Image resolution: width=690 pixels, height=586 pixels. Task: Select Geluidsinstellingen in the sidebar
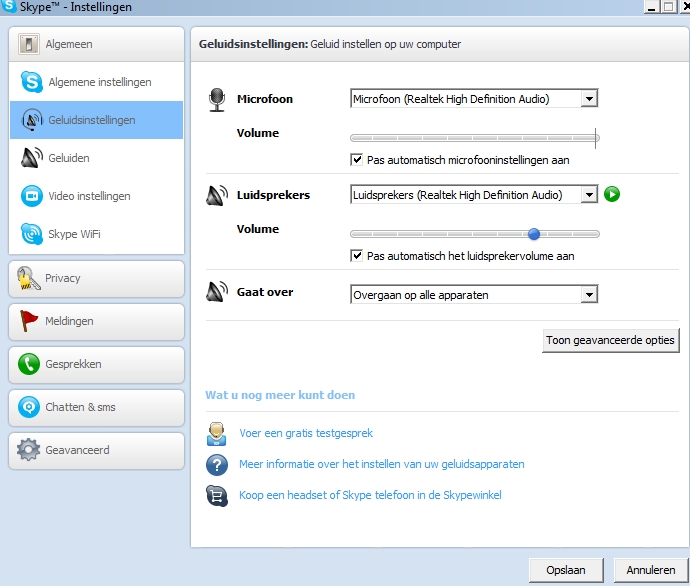coord(96,120)
